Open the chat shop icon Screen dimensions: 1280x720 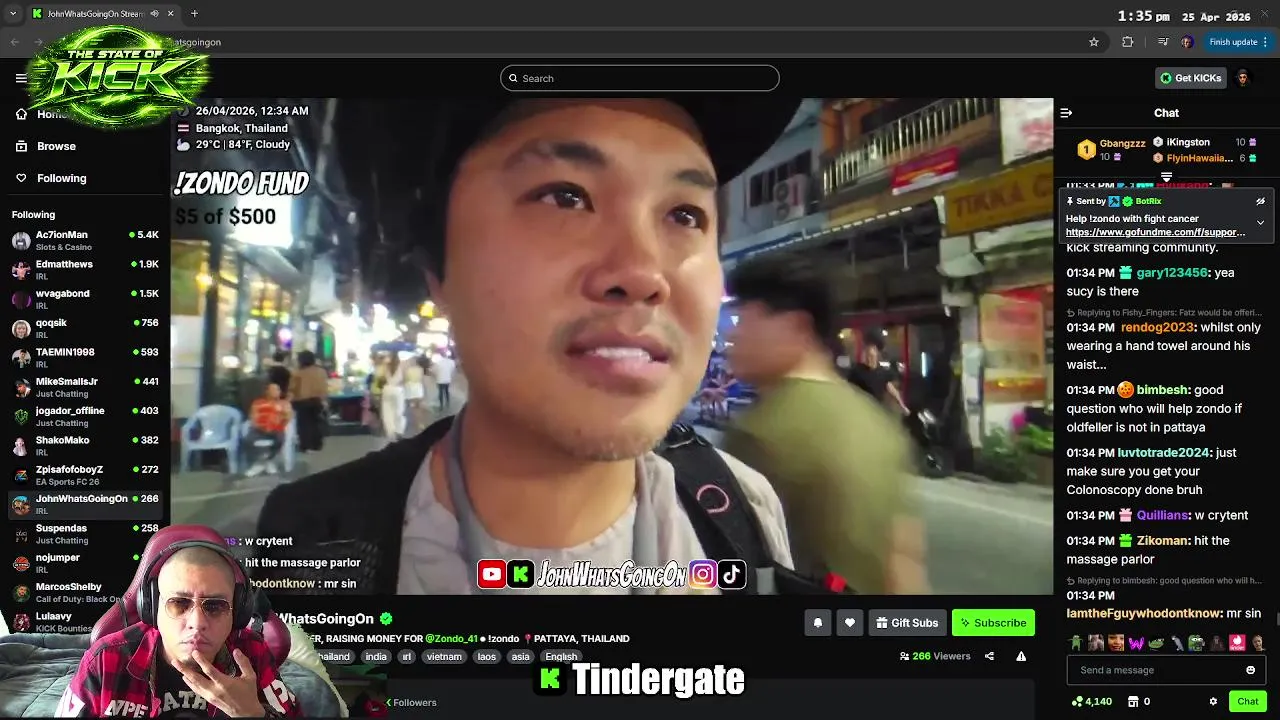(1135, 701)
